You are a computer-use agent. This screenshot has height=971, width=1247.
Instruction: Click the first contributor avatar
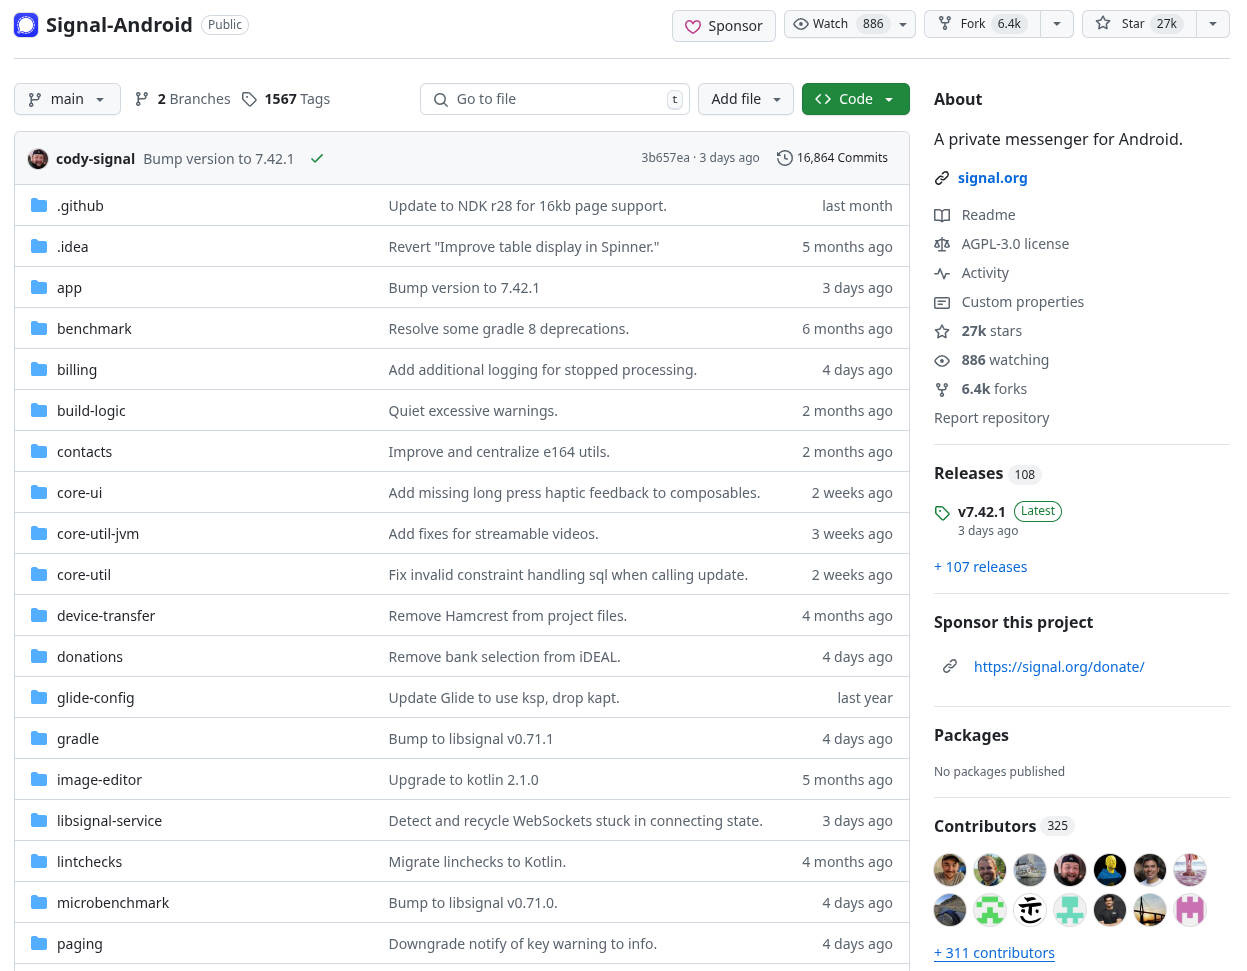tap(950, 870)
